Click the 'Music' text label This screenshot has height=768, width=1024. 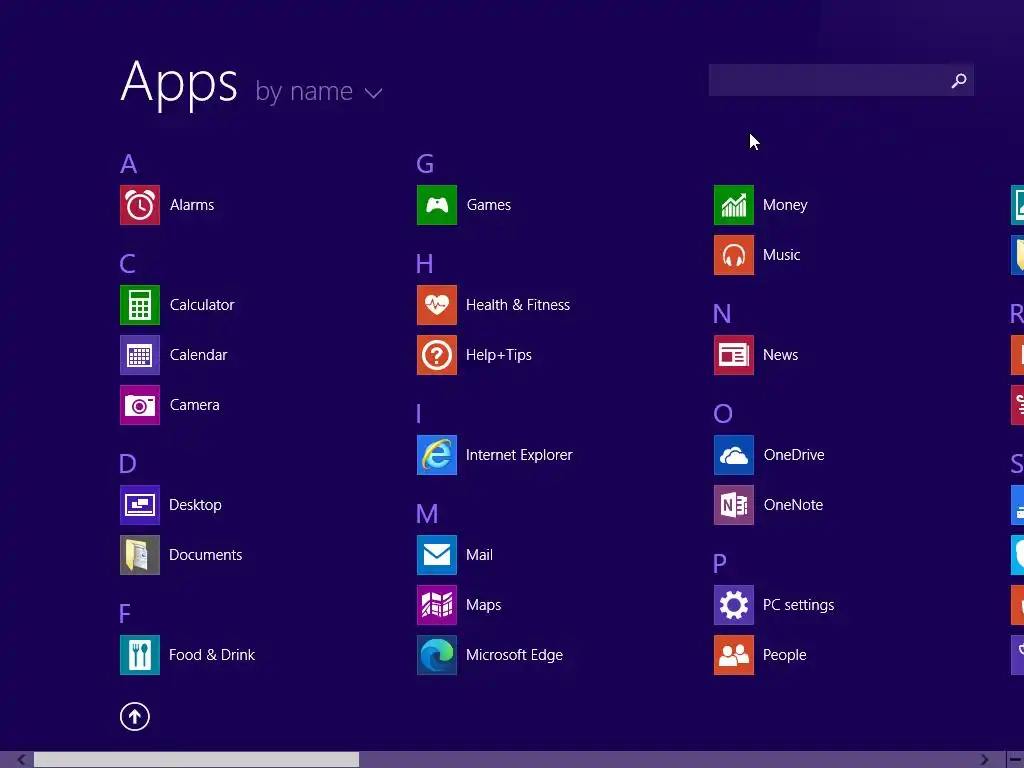click(782, 255)
